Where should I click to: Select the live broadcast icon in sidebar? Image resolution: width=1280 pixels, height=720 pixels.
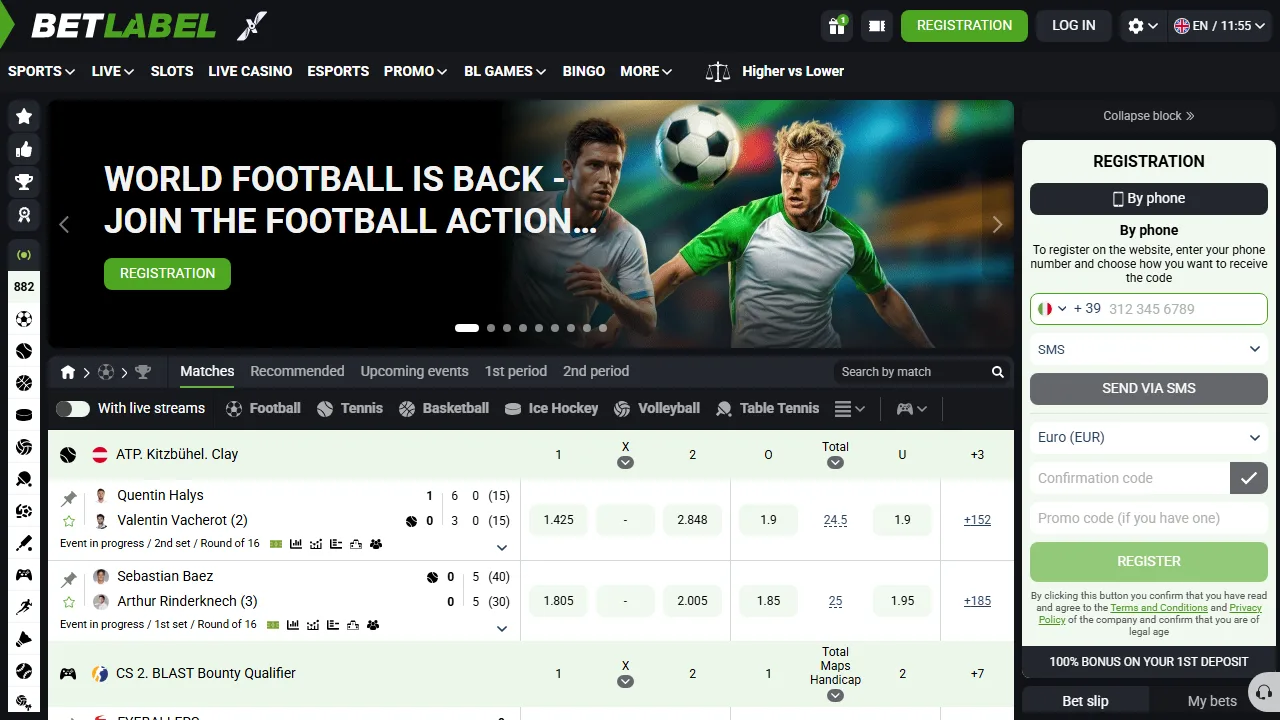point(24,255)
